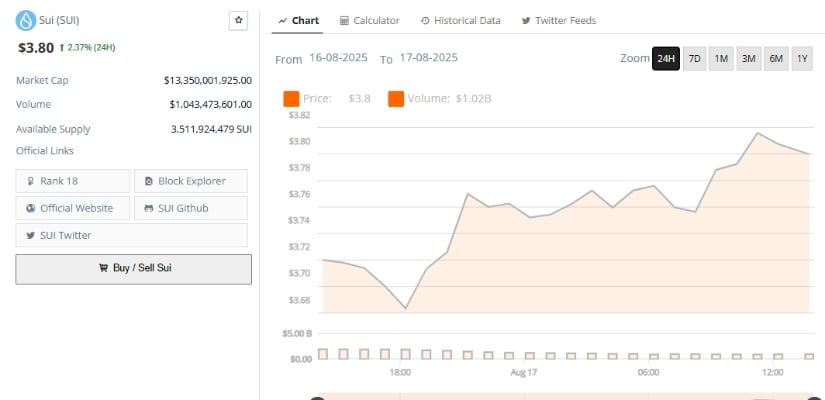Open the Block Explorer link
The width and height of the screenshot is (825, 400).
pyautogui.click(x=191, y=181)
